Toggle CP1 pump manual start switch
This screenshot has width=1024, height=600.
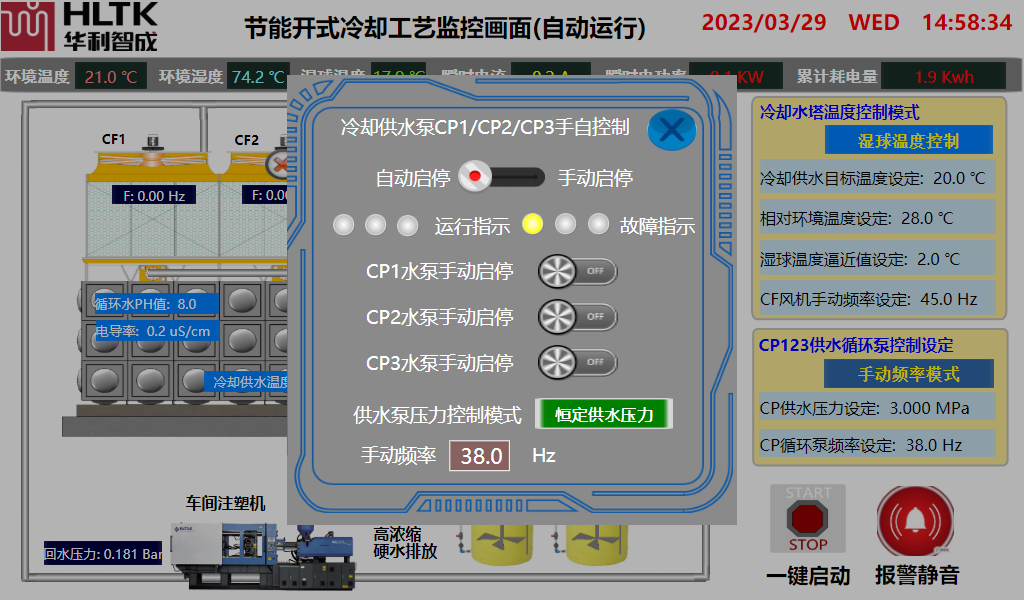pyautogui.click(x=577, y=271)
